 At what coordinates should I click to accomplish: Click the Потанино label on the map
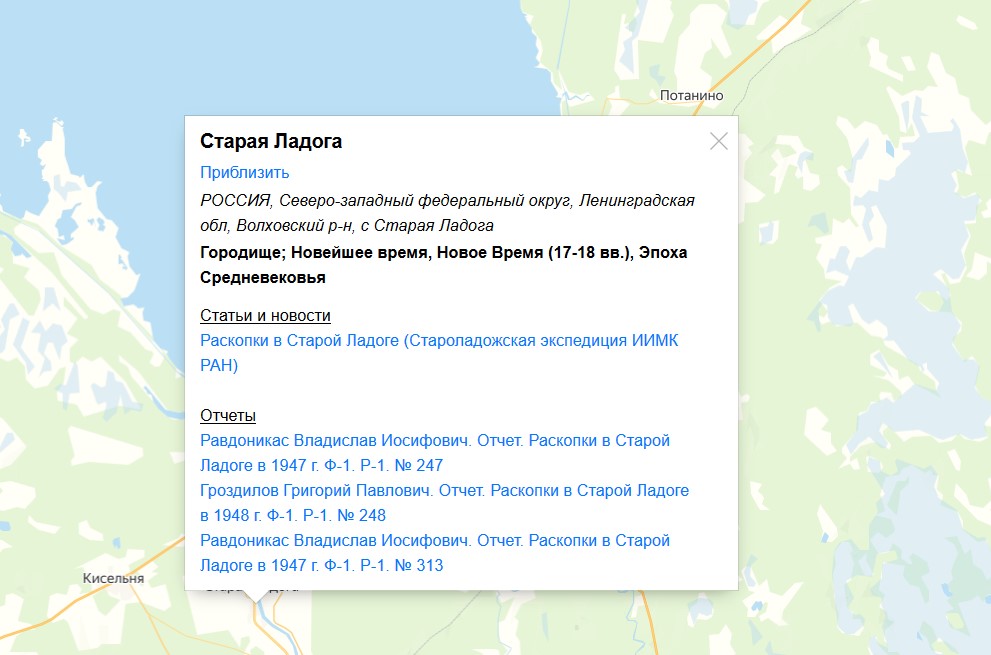pos(691,96)
